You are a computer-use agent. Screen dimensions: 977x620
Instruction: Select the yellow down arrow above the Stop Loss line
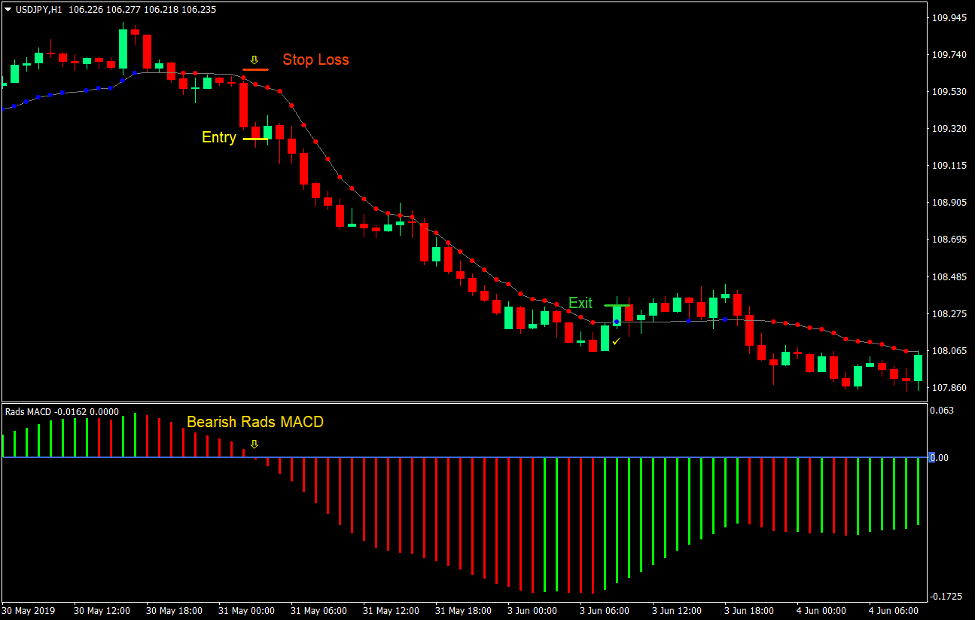pos(254,58)
